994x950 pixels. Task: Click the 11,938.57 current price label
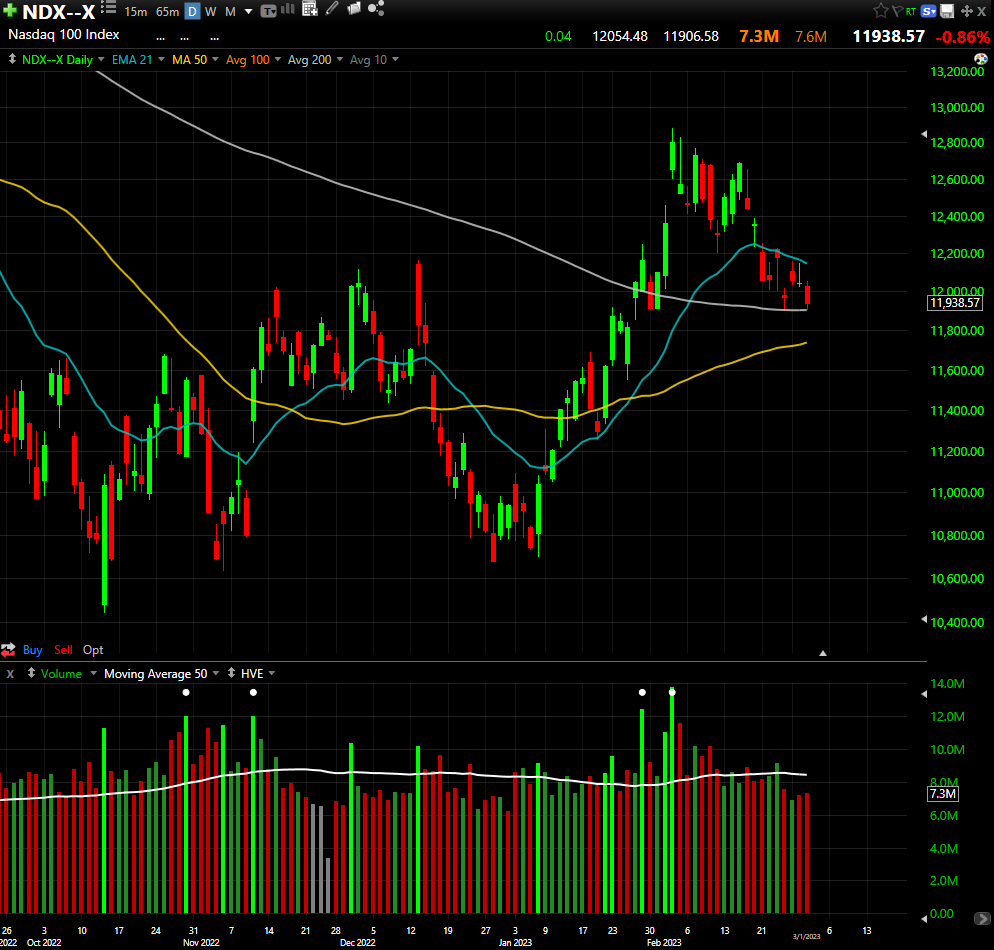pos(955,303)
